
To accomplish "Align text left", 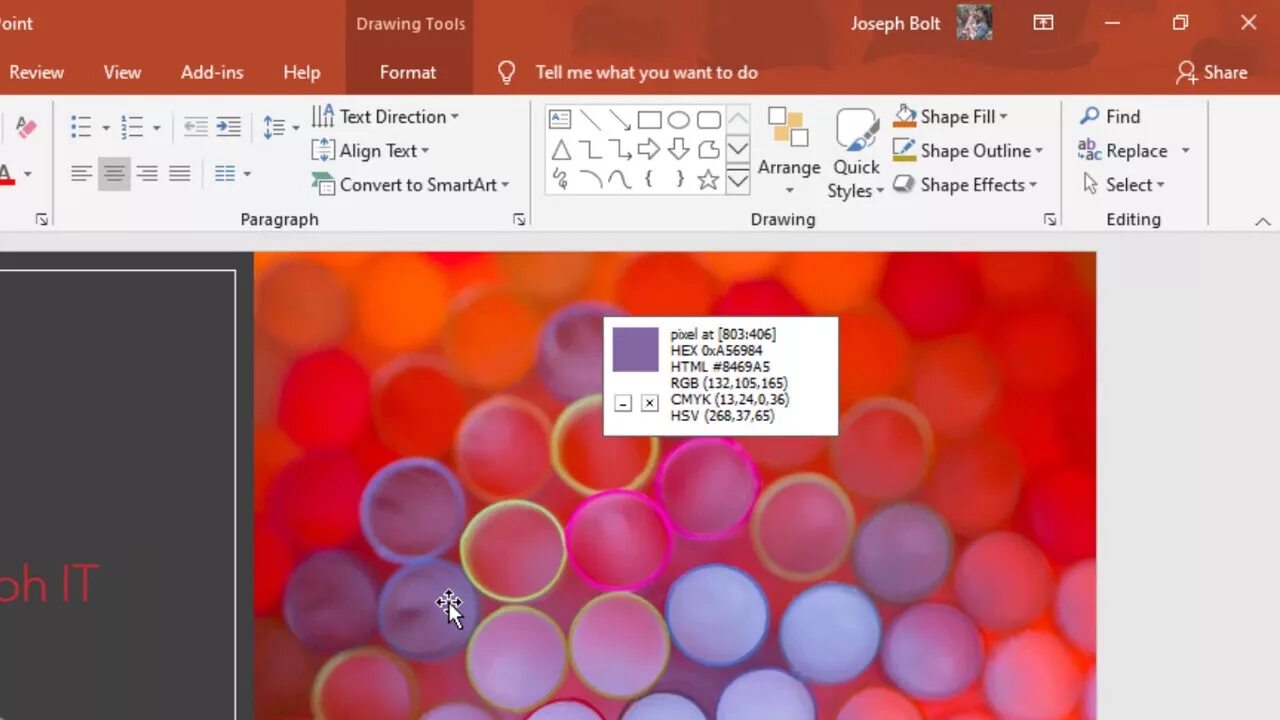I will pyautogui.click(x=82, y=174).
